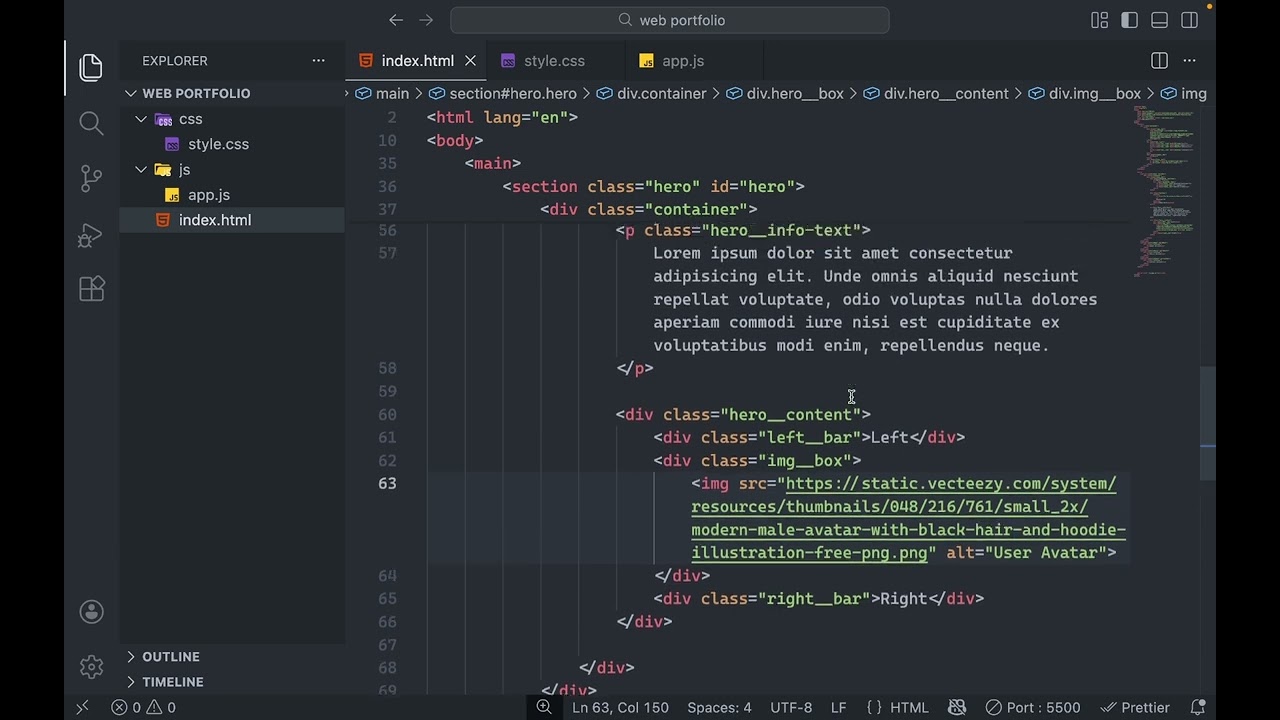
Task: Open the Manage gear menu
Action: tap(91, 667)
